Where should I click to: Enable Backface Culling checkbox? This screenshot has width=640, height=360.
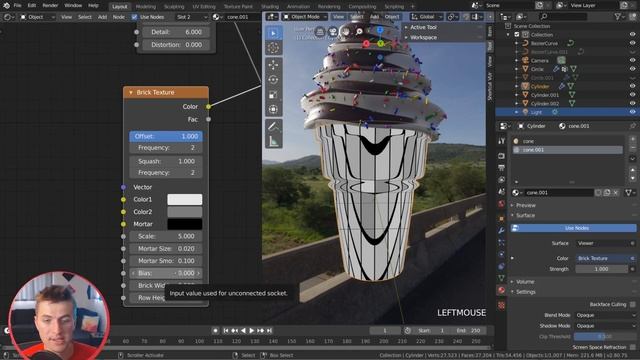click(633, 304)
